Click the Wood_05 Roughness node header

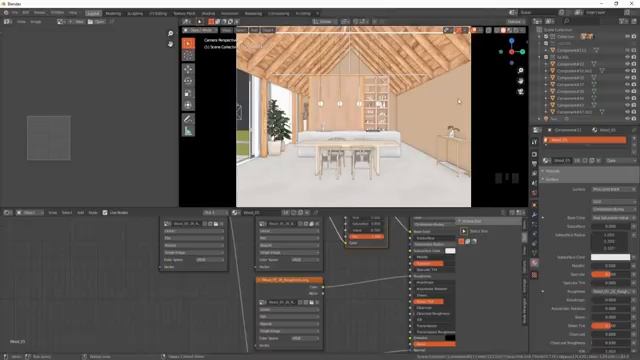tap(289, 280)
